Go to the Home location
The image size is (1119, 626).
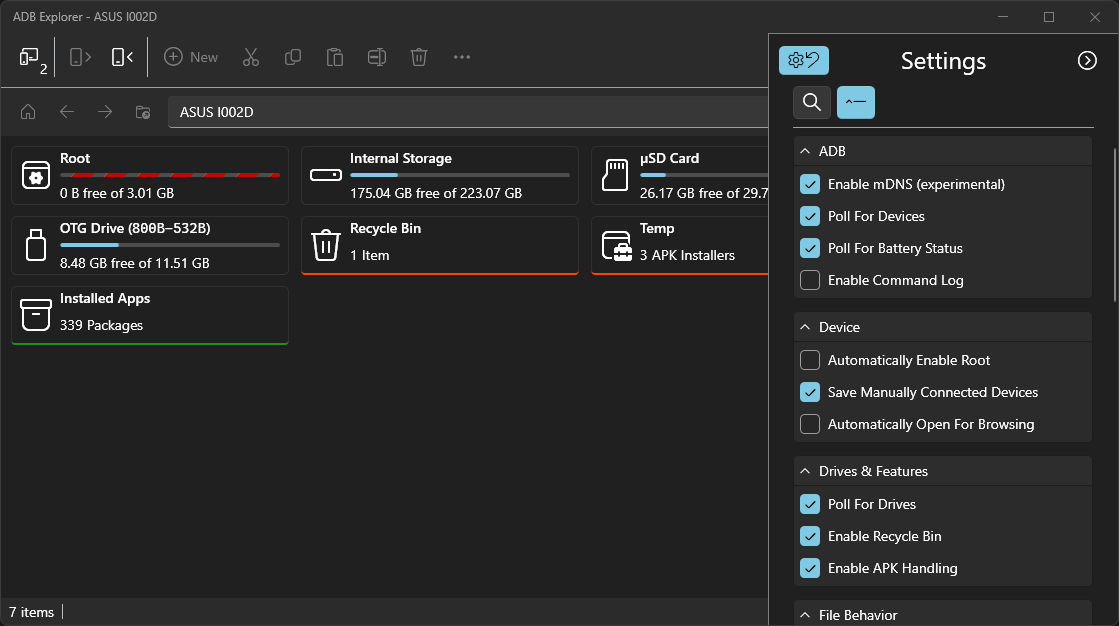[x=28, y=112]
